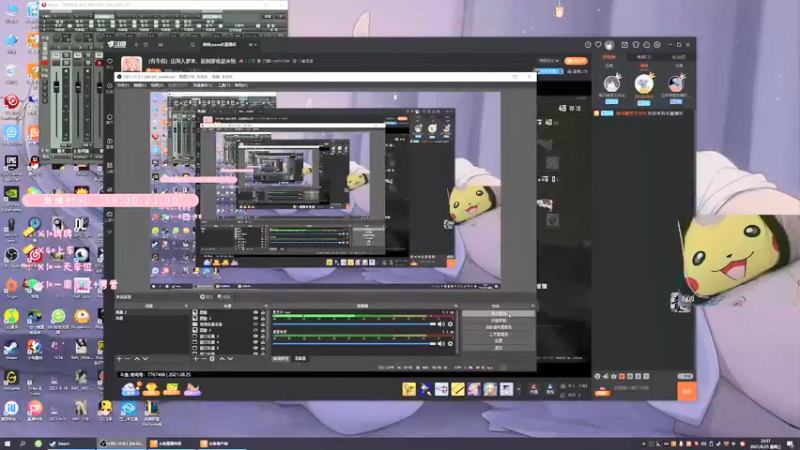Mute the second mixer audio channel
Viewport: 800px width, 450px height.
441,343
